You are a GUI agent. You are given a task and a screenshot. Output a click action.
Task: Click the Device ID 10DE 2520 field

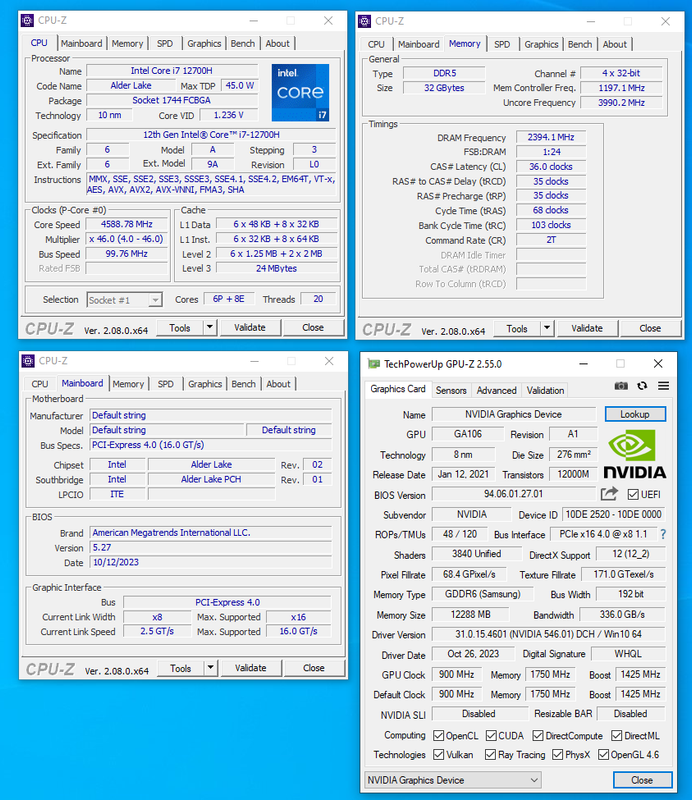click(x=614, y=514)
